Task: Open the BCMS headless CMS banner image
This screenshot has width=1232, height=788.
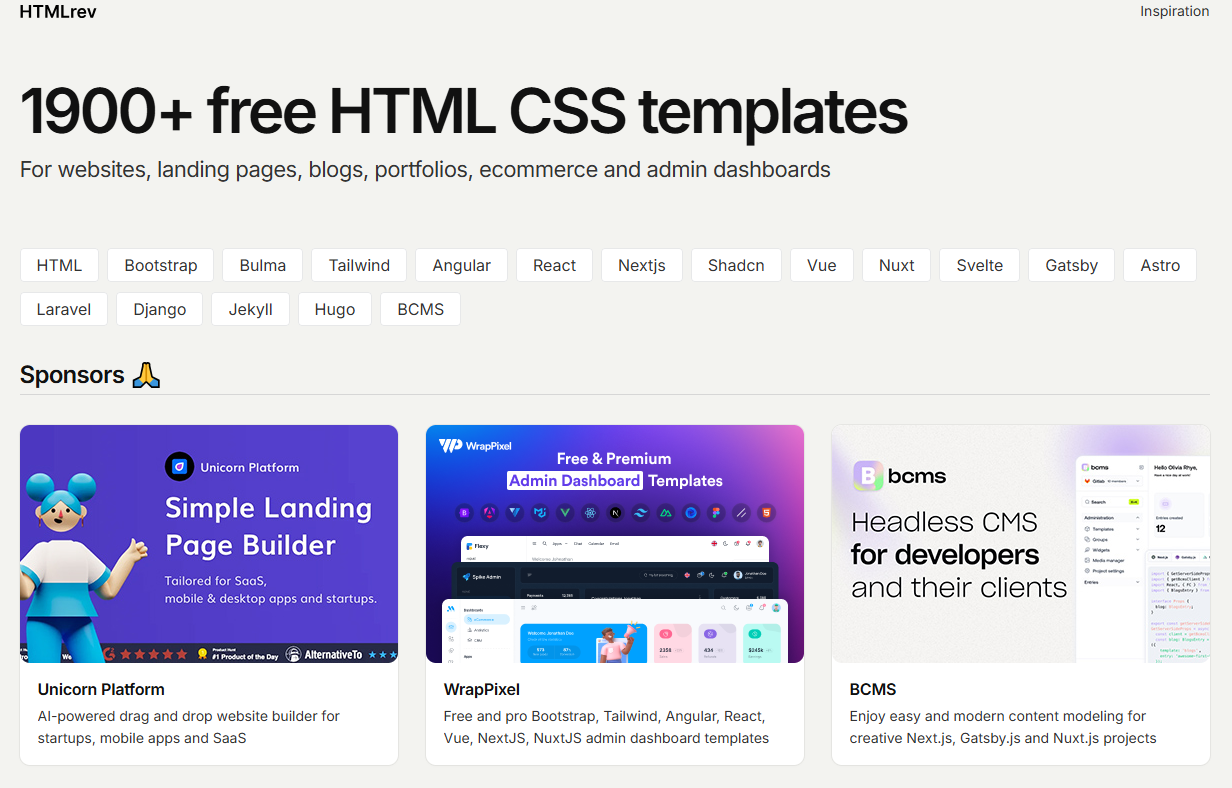Action: (x=1021, y=544)
